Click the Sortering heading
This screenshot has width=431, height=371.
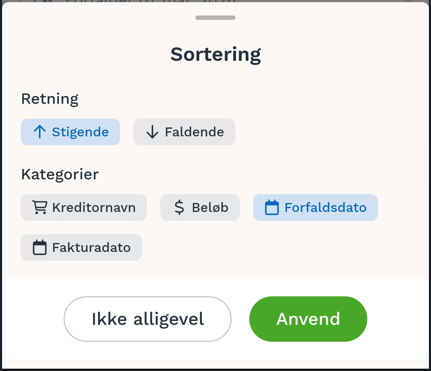coord(216,54)
